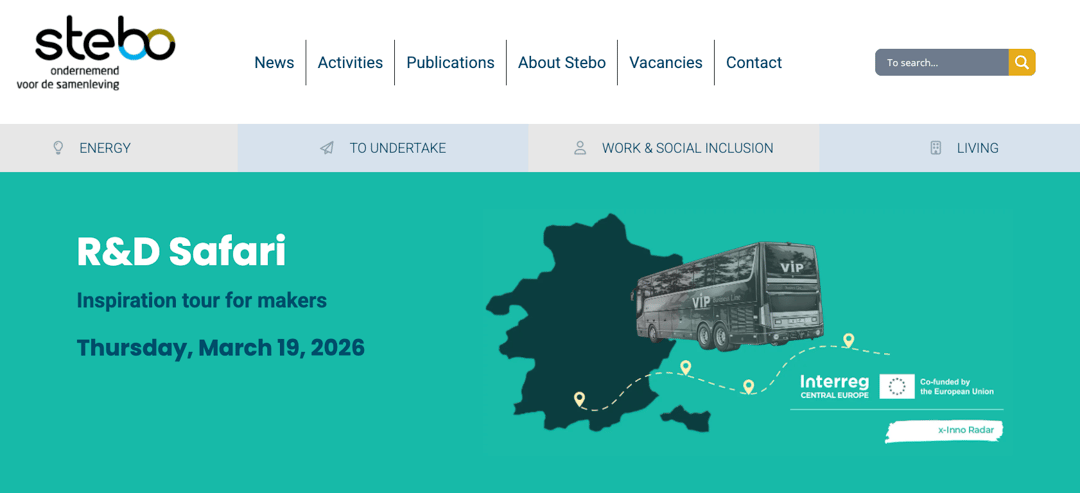The image size is (1080, 493).
Task: Click the leftmost map pin on the route
Action: (x=579, y=399)
